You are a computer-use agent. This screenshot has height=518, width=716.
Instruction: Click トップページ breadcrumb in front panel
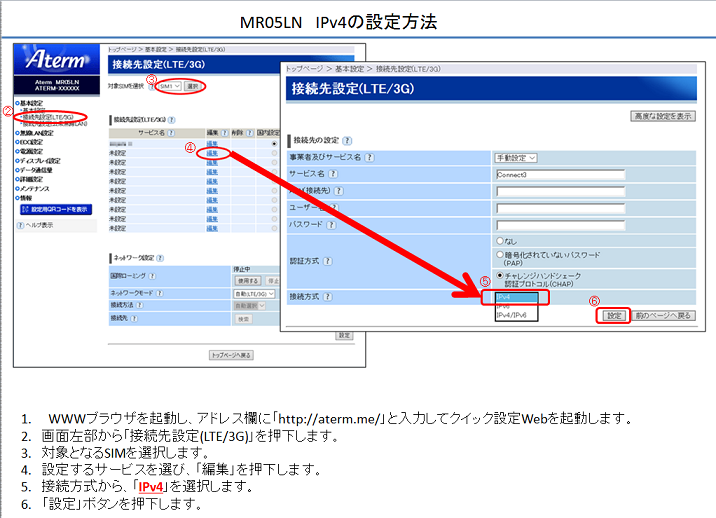[304, 69]
